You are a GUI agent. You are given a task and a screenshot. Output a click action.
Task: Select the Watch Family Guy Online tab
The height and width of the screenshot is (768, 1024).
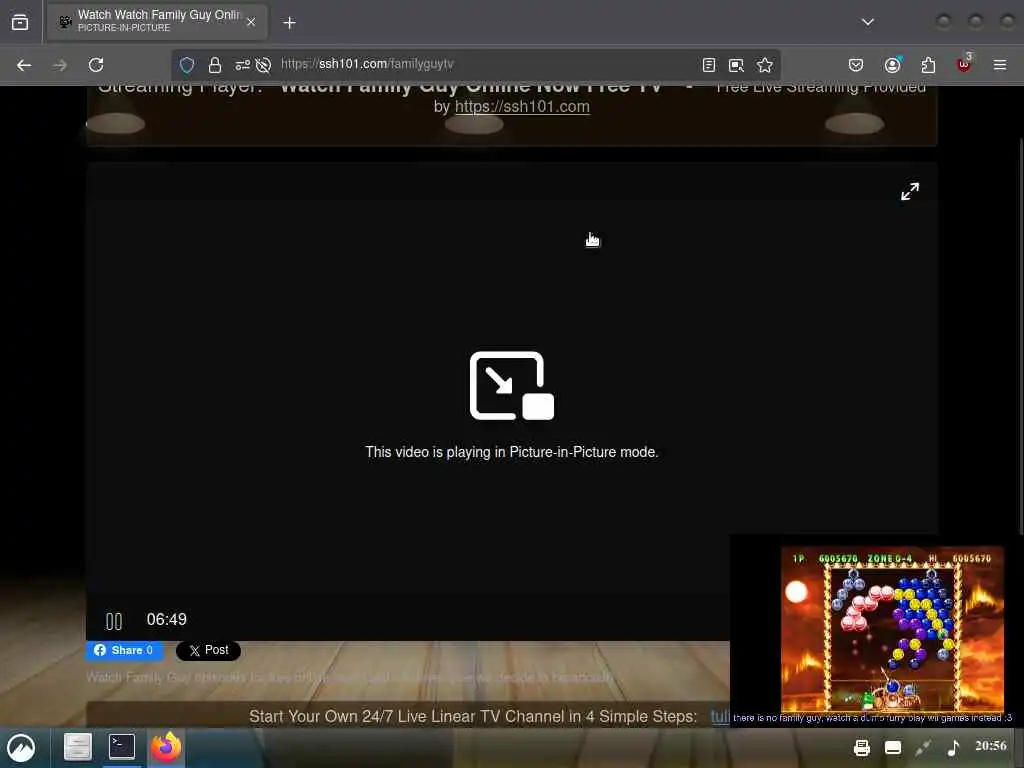[157, 22]
